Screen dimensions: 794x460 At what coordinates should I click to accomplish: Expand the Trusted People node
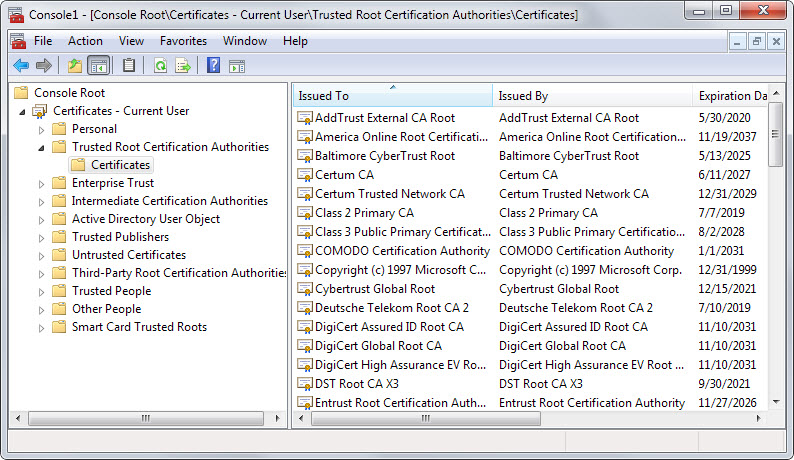(42, 292)
